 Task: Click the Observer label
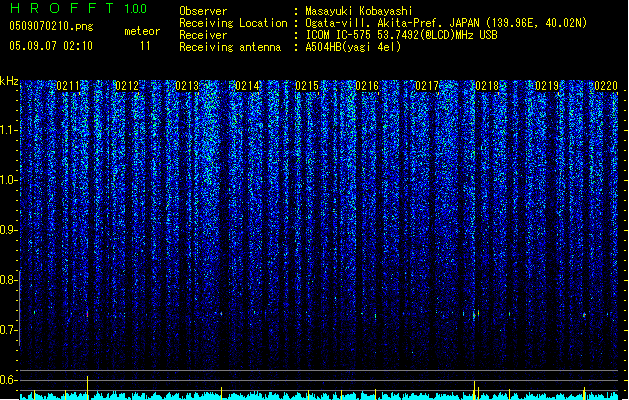point(203,11)
